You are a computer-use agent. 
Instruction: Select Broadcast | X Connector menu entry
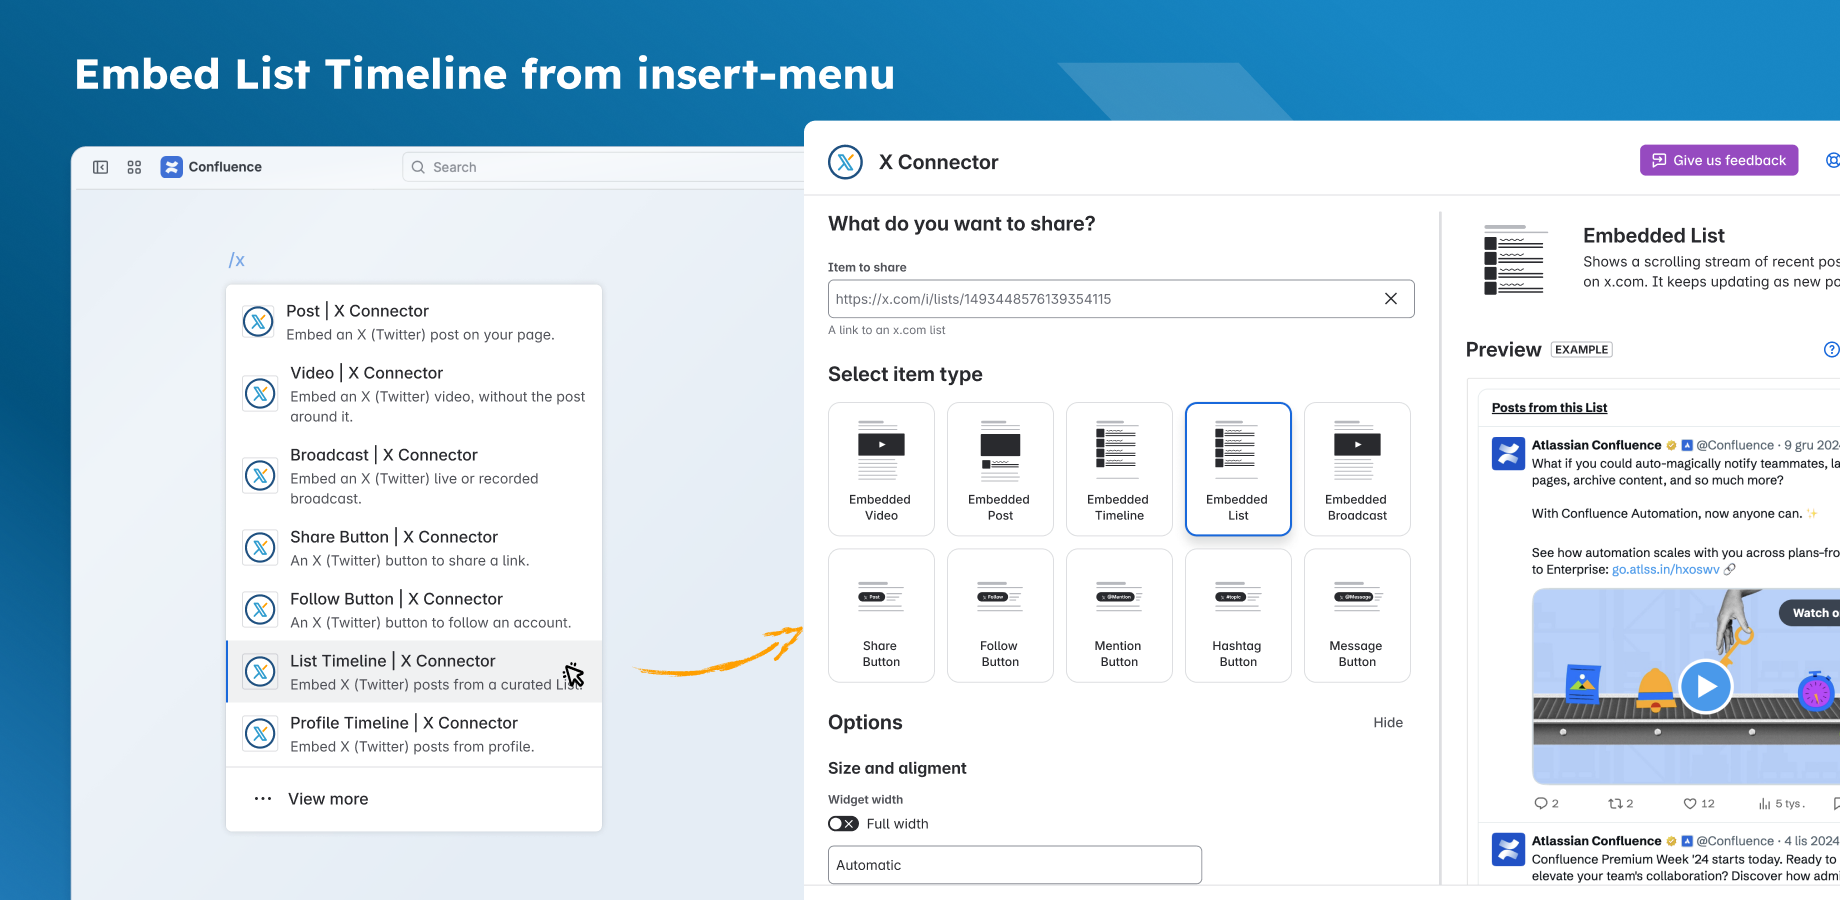pos(414,476)
